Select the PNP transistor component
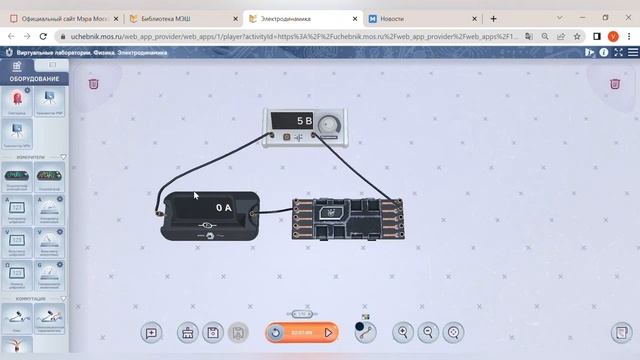 click(x=49, y=101)
